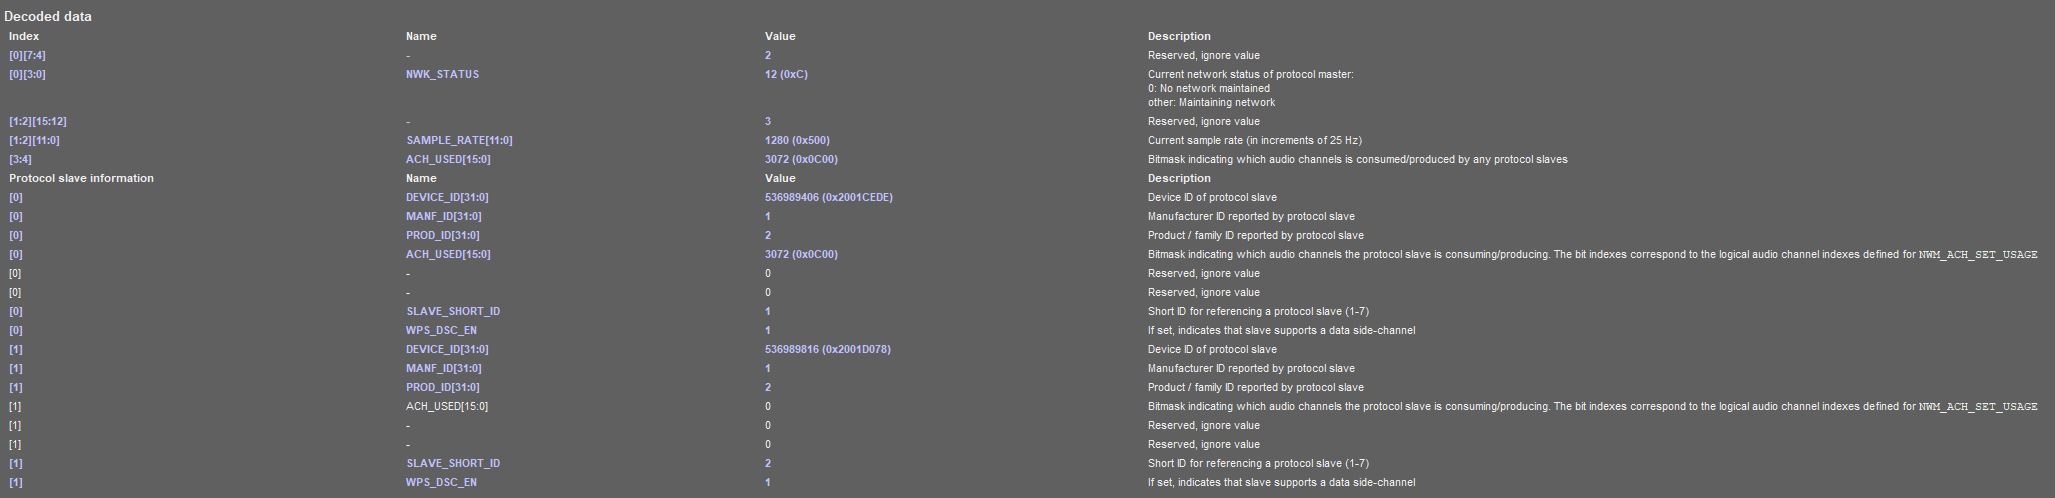
Task: Select the 'other: Maintaining network' line
Action: coord(1211,103)
